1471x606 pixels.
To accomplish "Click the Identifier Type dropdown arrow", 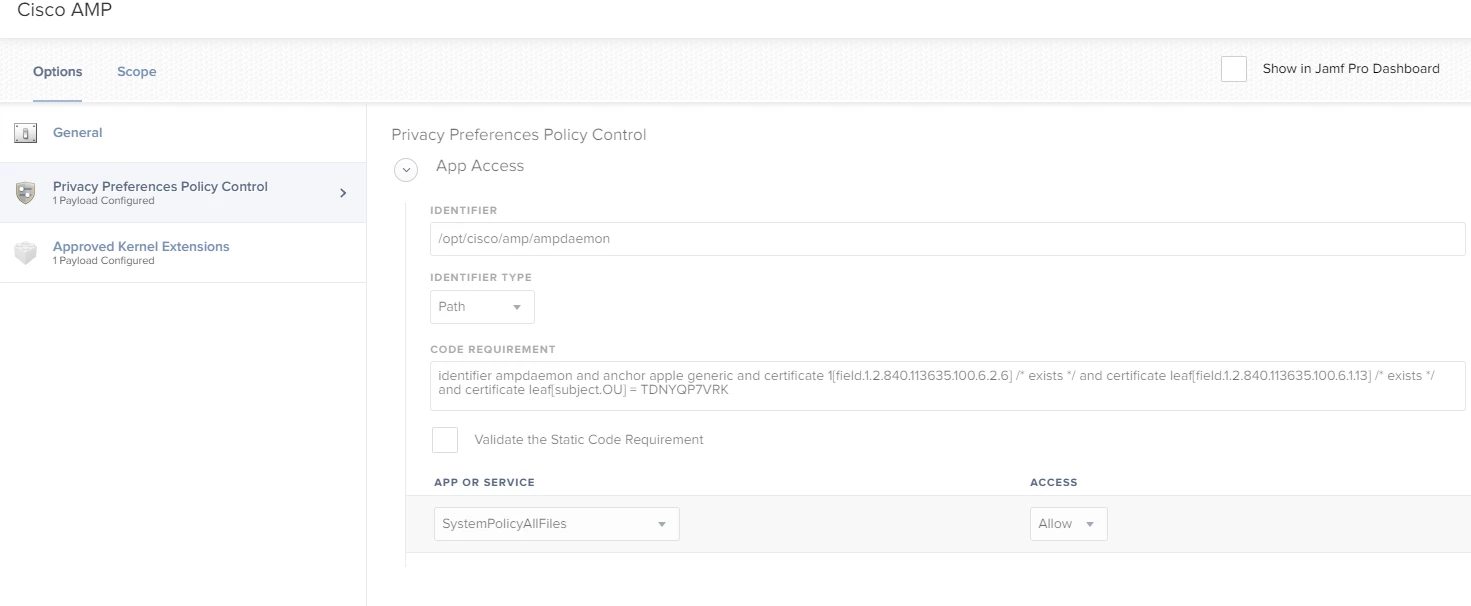I will (x=517, y=308).
